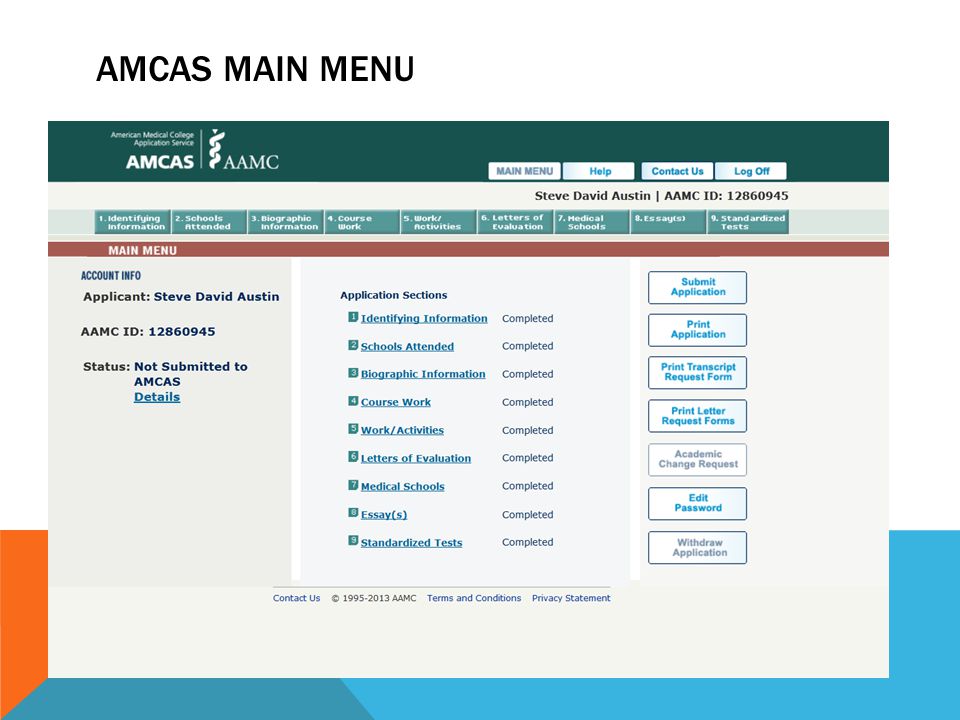Click the AMCAS AAMC logo

click(x=195, y=150)
